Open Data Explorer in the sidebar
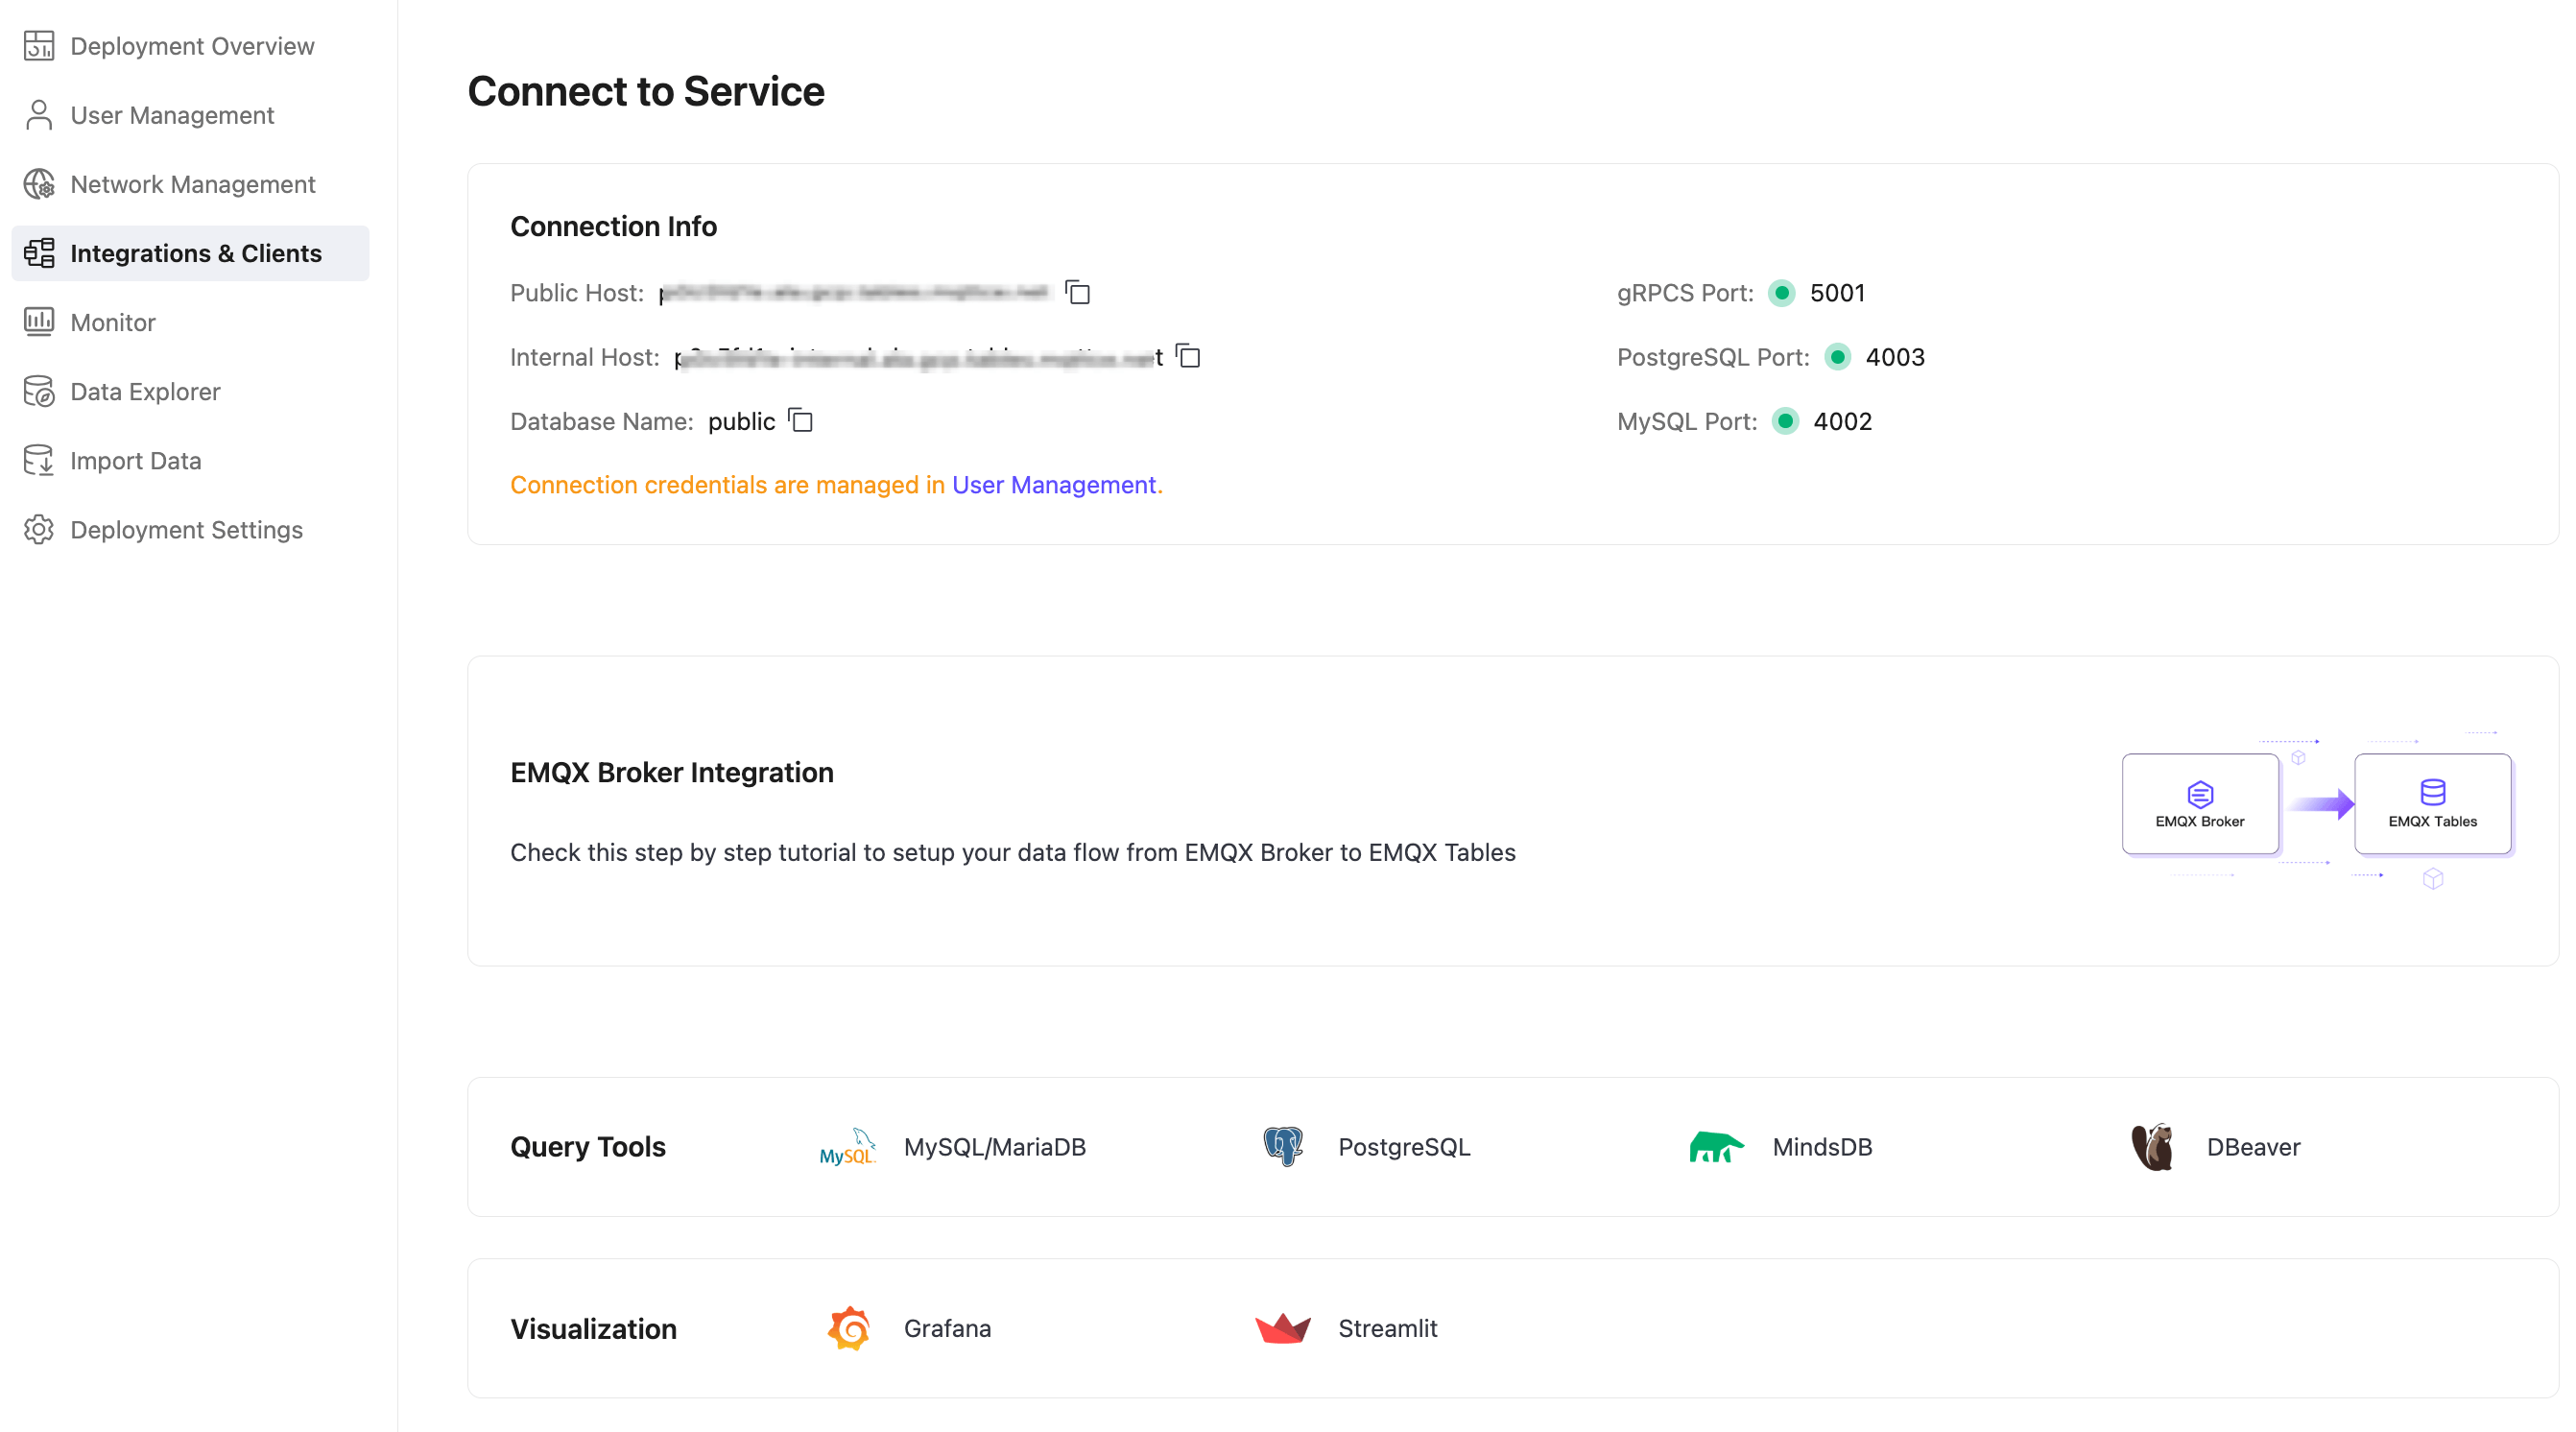The image size is (2576, 1432). tap(190, 391)
